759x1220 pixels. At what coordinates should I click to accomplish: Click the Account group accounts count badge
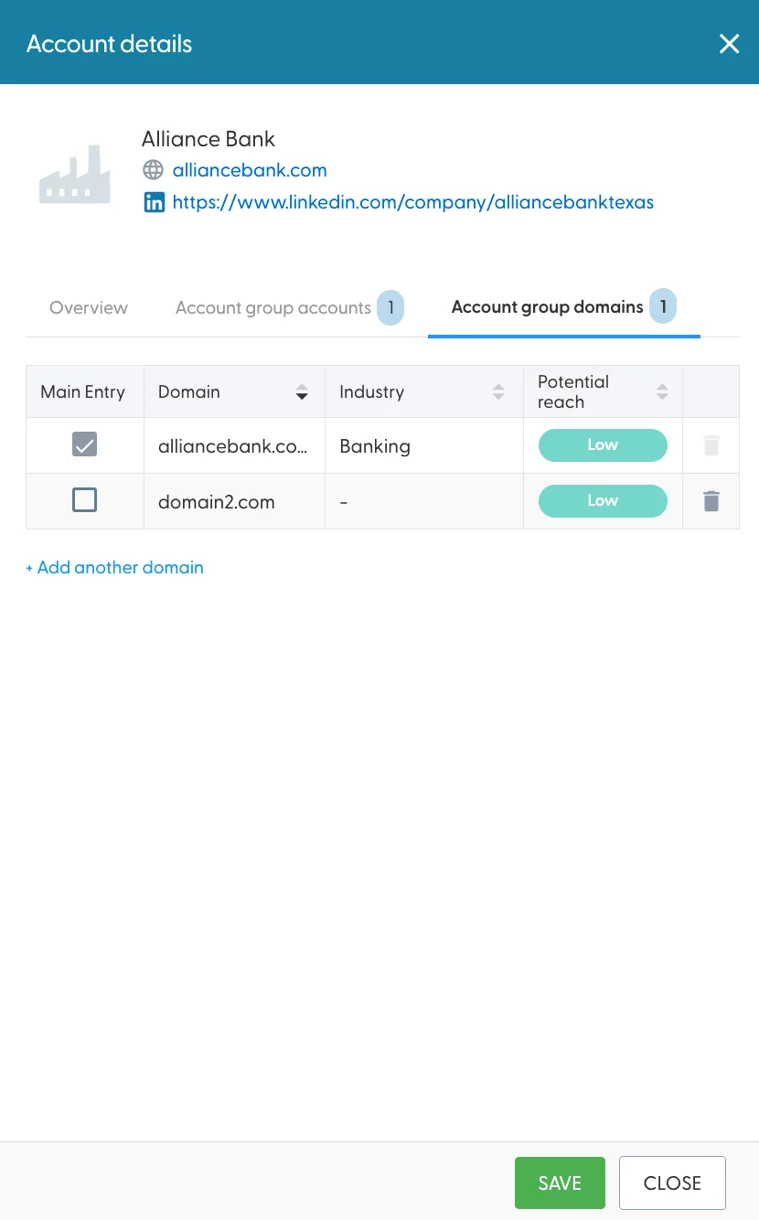point(390,308)
